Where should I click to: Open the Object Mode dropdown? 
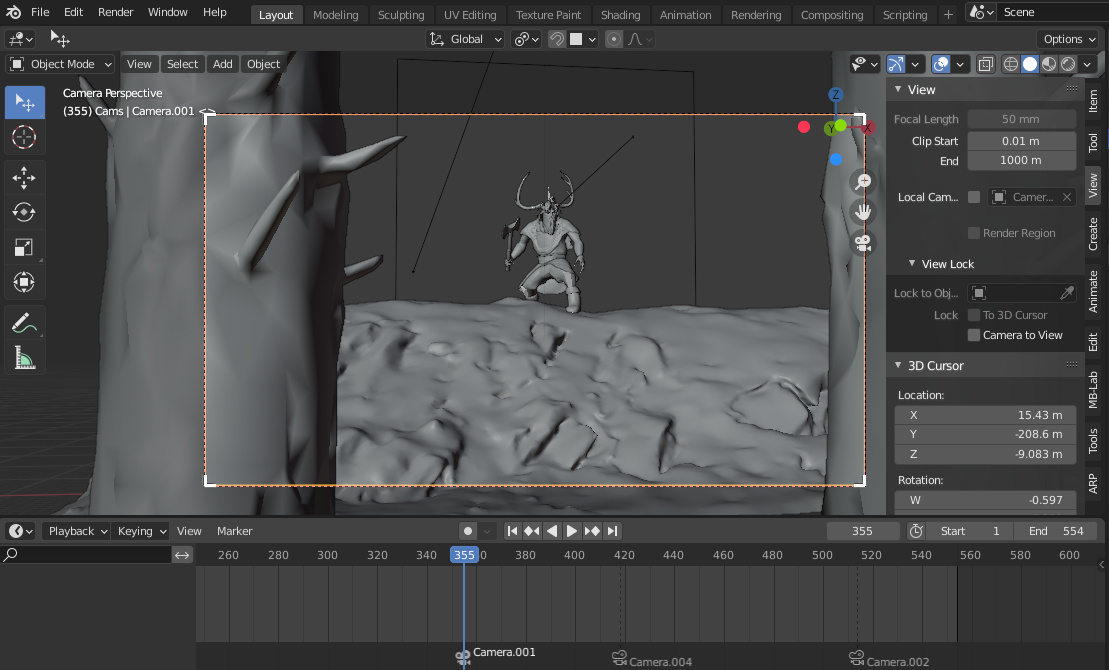[x=61, y=64]
